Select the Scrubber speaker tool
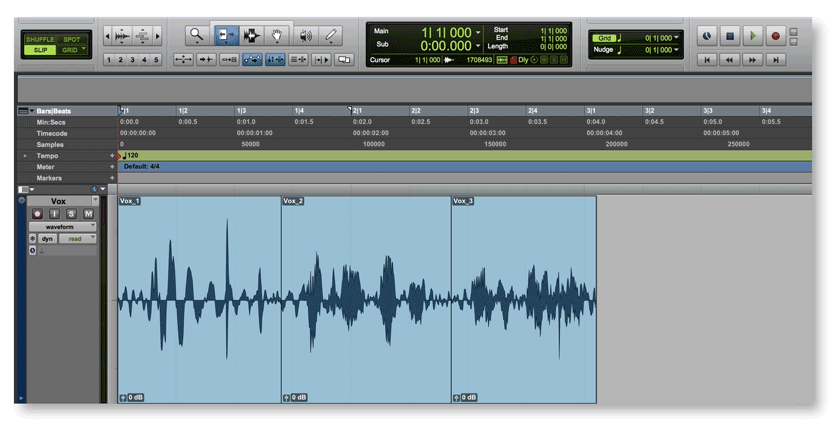The image size is (840, 434). tap(305, 35)
